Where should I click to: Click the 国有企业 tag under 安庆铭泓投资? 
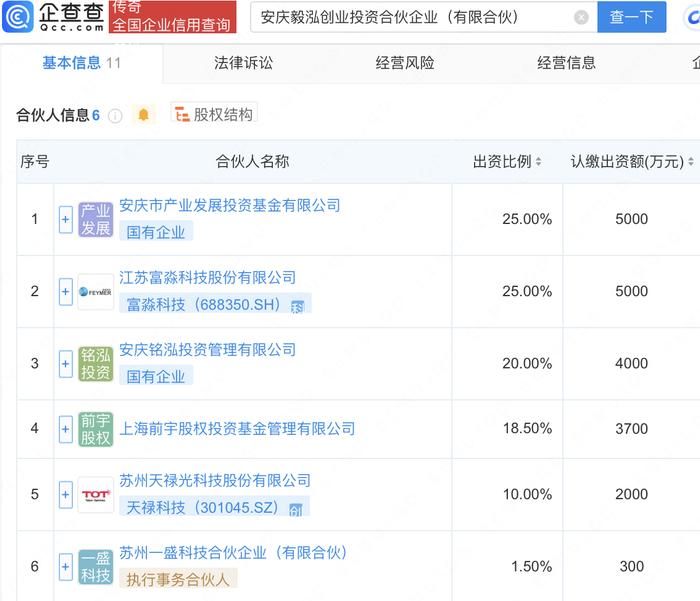(156, 376)
